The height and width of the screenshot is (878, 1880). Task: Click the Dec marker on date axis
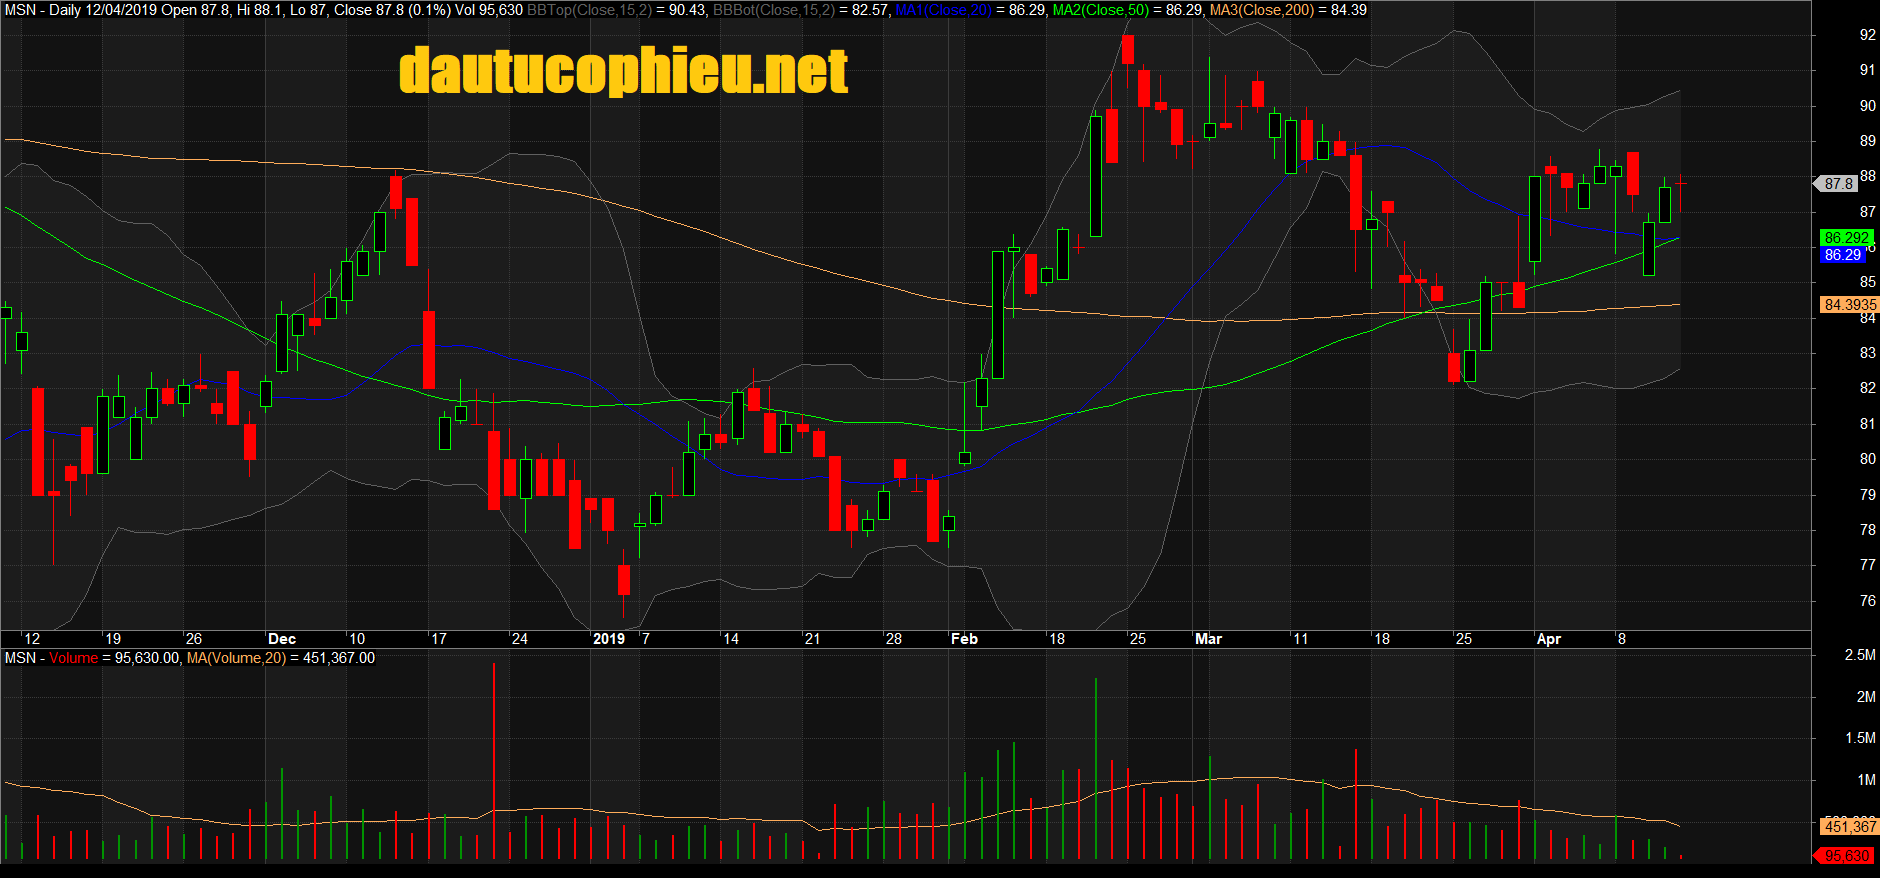(282, 639)
